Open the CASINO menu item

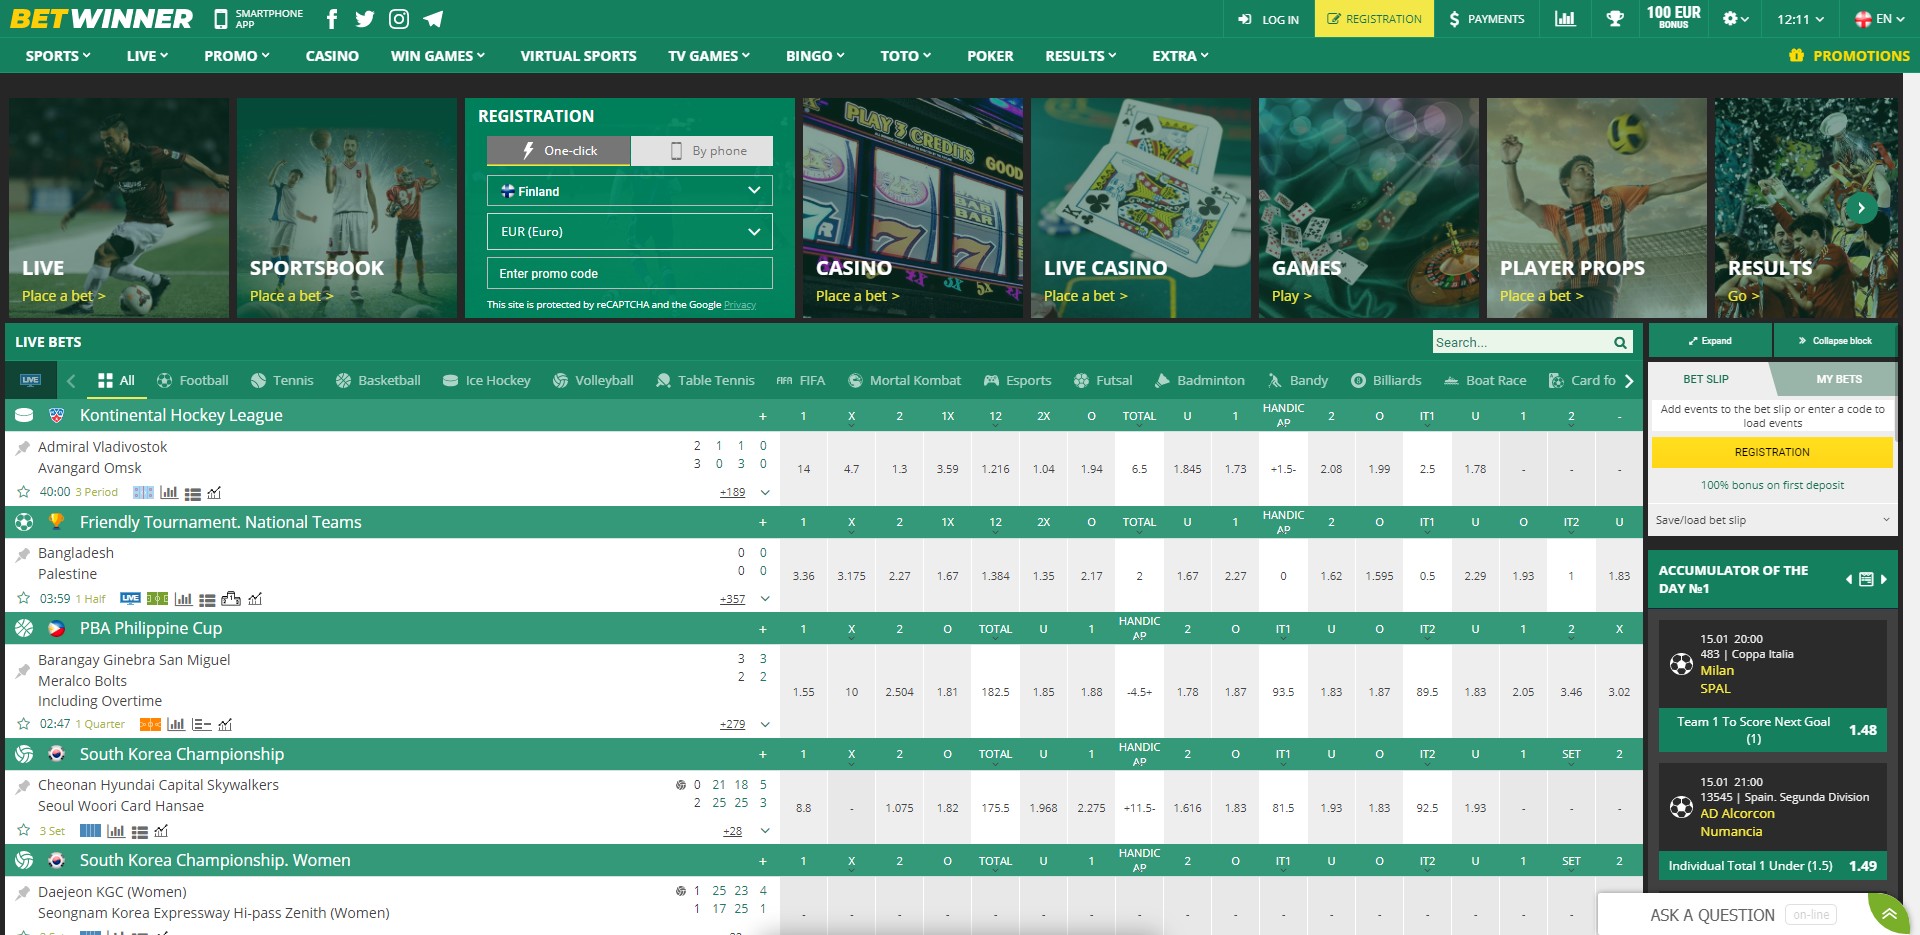(x=332, y=56)
